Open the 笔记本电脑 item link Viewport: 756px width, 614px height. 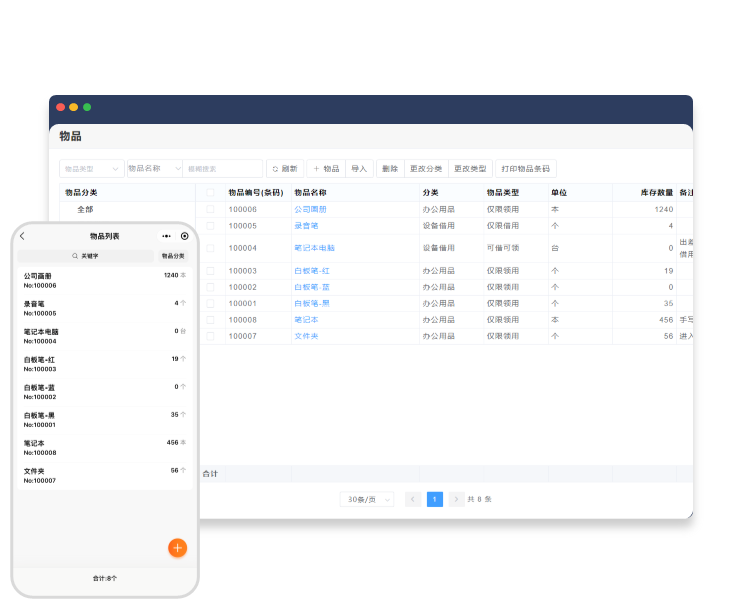[x=314, y=248]
